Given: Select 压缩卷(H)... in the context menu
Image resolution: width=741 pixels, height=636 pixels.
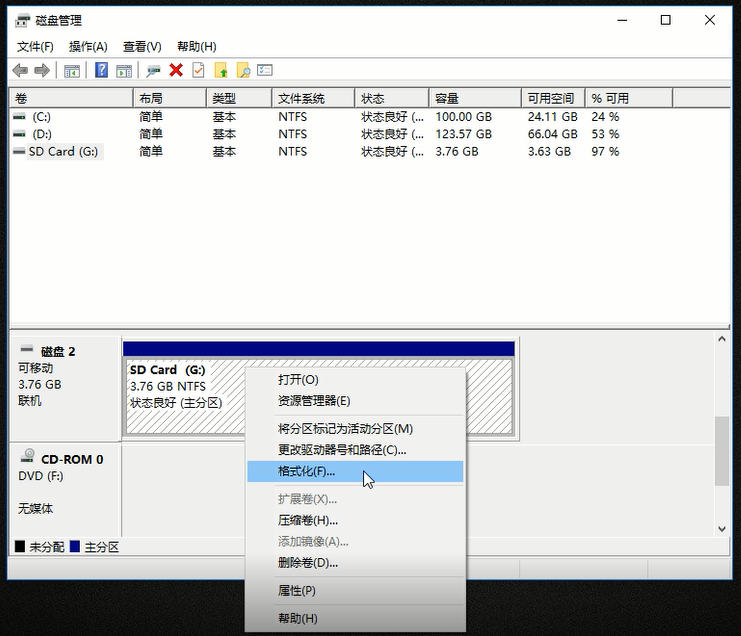Looking at the screenshot, I should pyautogui.click(x=308, y=520).
